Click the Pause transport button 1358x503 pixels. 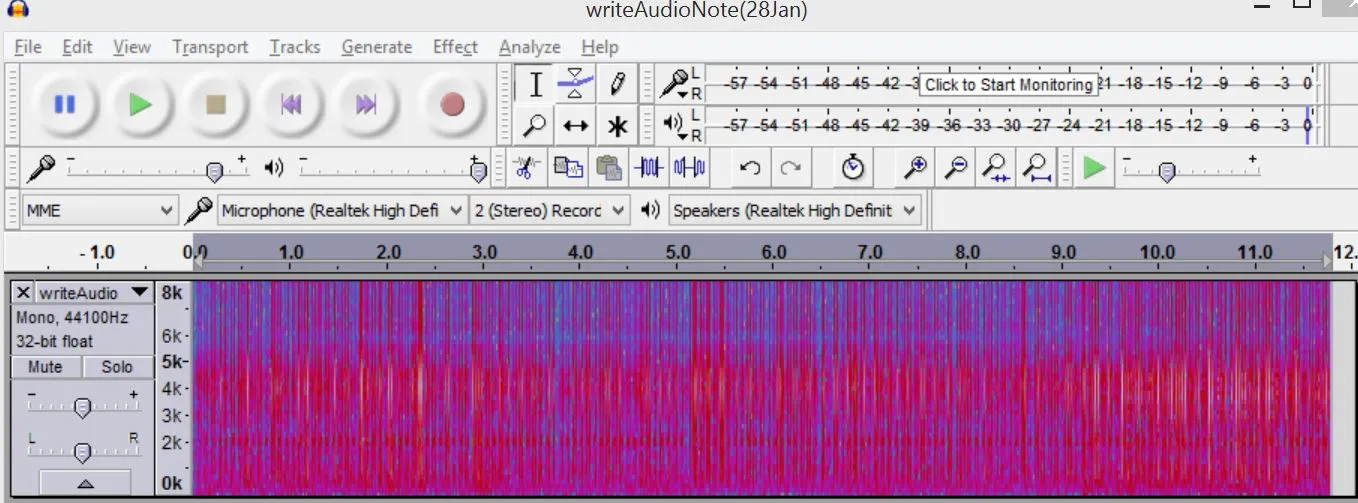(65, 104)
